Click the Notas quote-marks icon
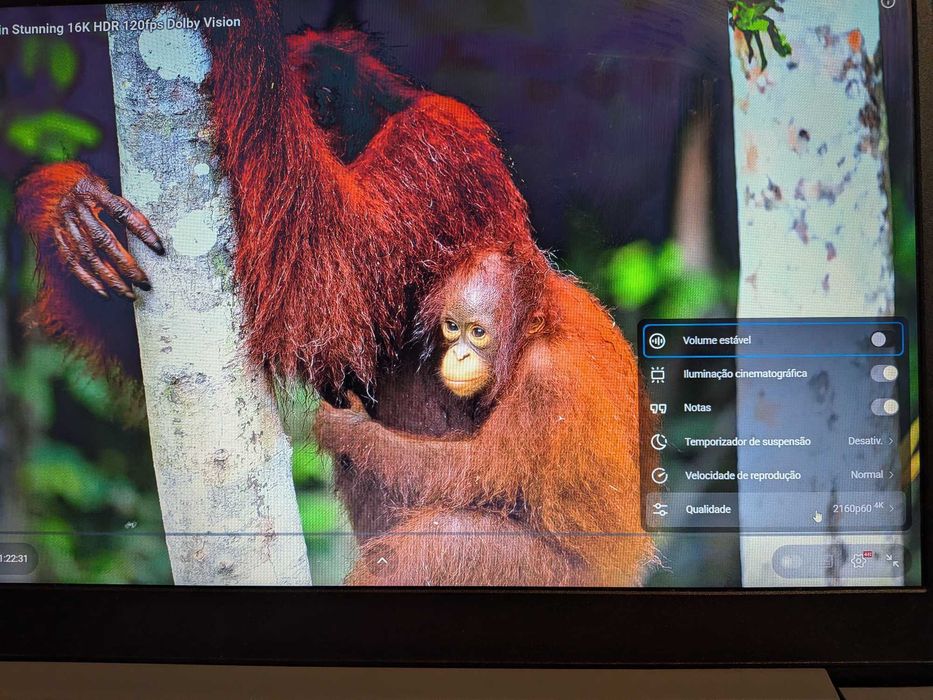The image size is (933, 700). pyautogui.click(x=658, y=408)
